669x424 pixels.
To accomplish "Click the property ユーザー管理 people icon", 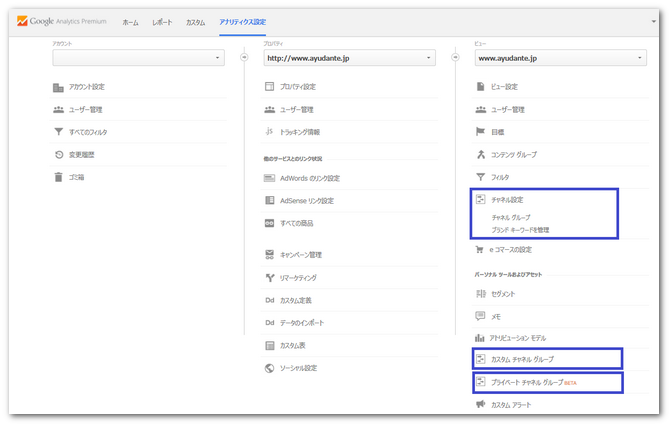I will coord(269,110).
